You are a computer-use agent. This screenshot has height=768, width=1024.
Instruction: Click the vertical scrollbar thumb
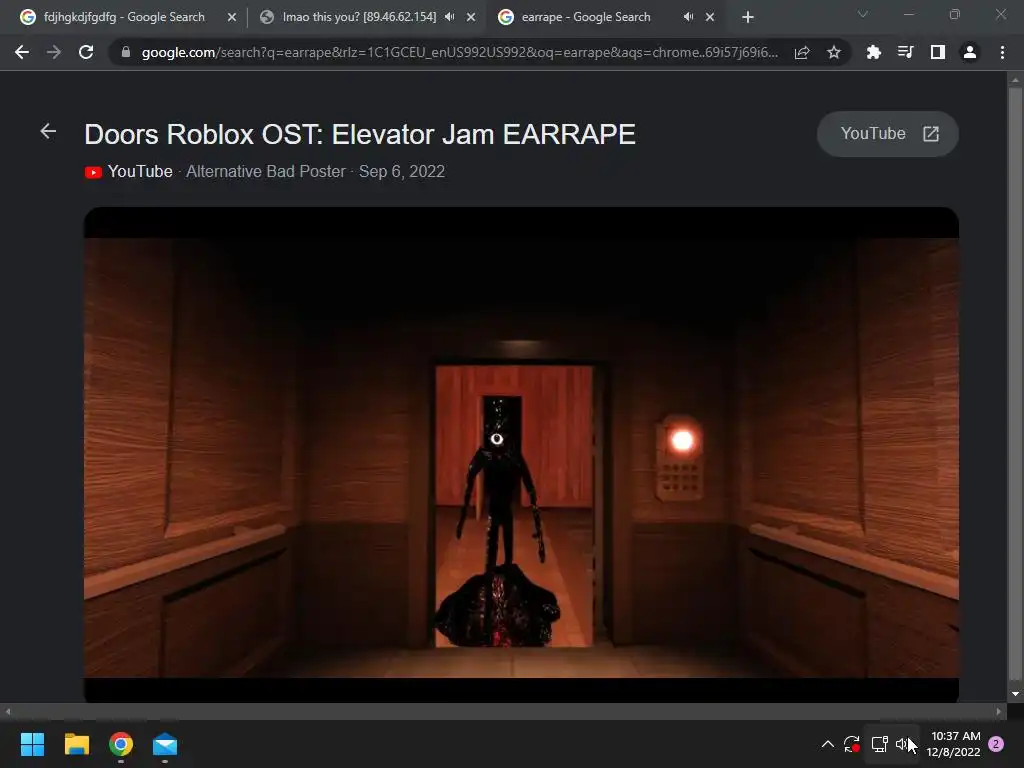tap(1015, 382)
